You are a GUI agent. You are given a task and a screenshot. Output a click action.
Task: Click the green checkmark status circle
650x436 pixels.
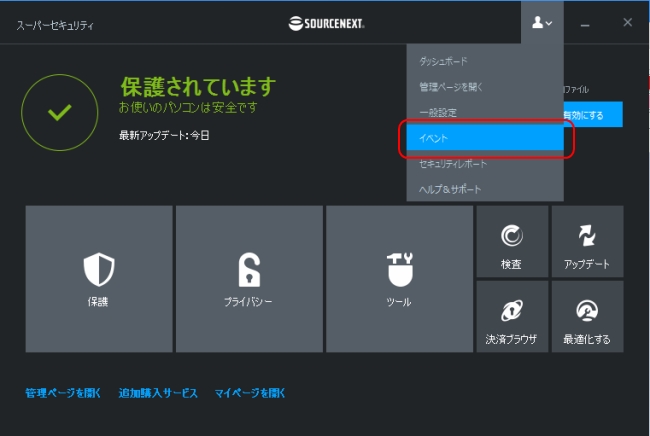[60, 112]
